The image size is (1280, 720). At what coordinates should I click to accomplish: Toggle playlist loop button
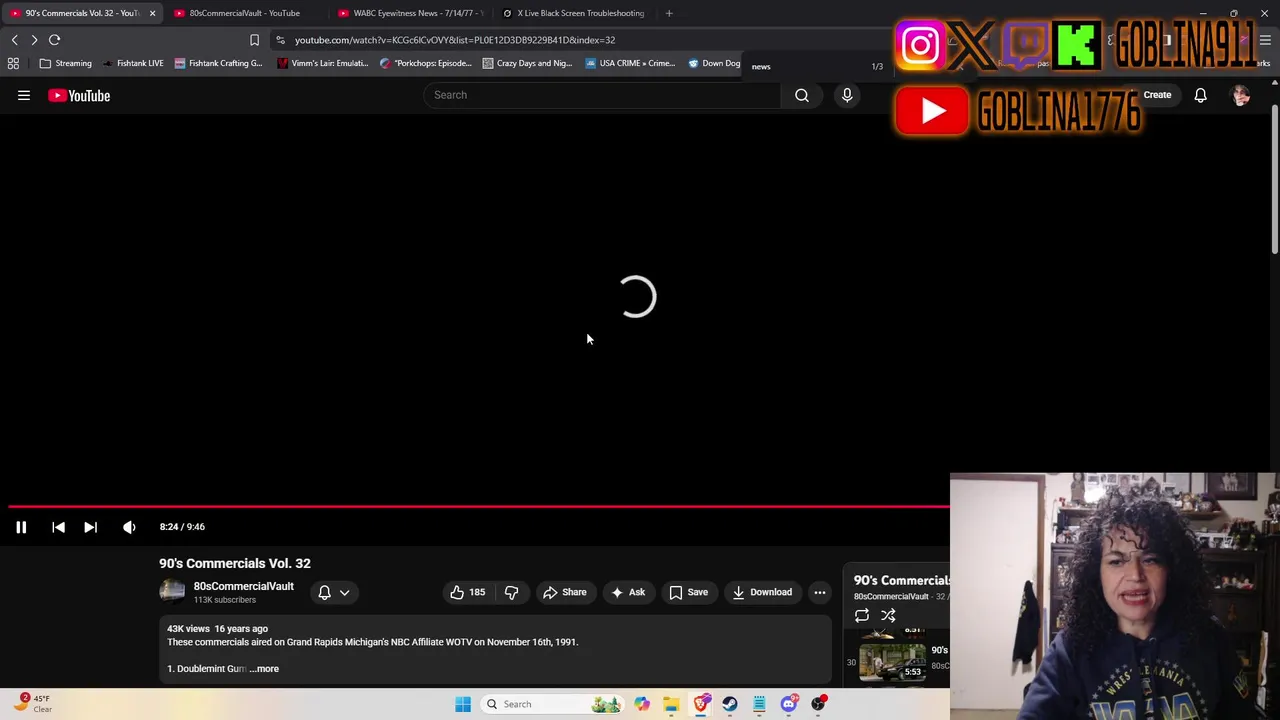862,615
